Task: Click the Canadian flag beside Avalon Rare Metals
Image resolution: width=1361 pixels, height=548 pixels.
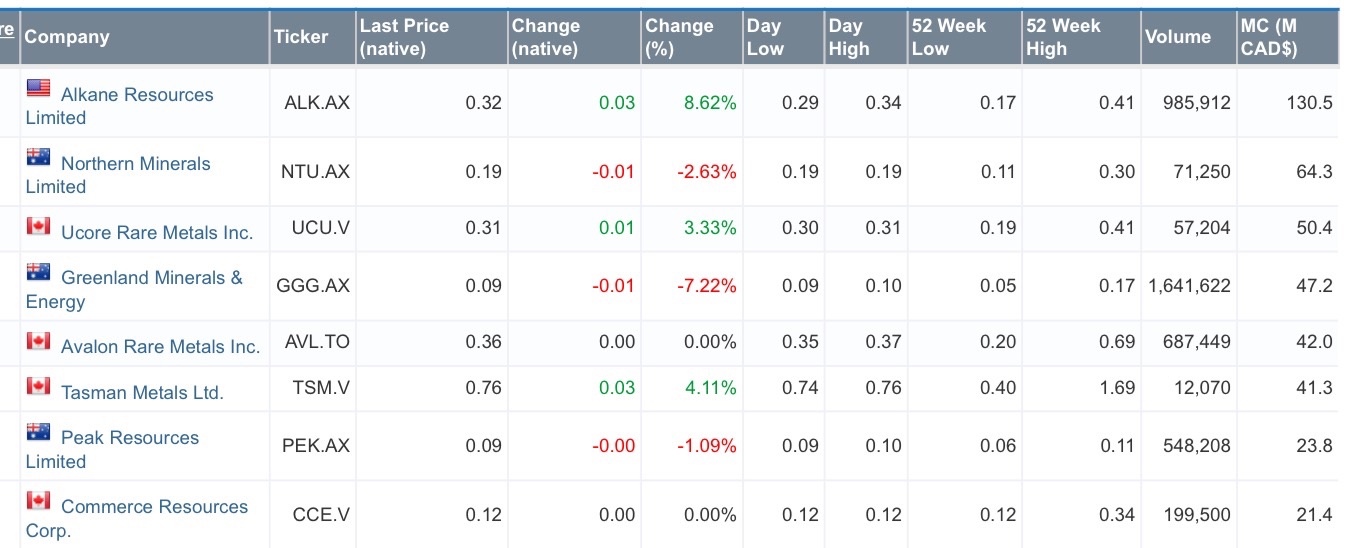Action: [38, 341]
